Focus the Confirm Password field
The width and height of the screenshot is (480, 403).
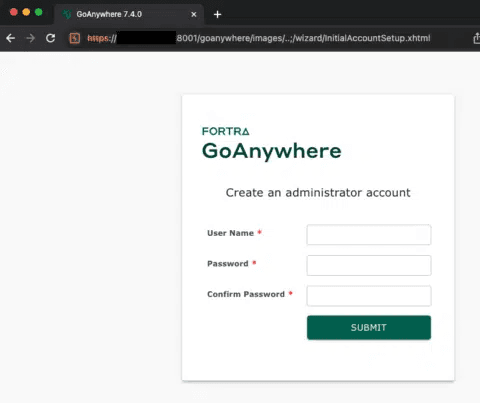coord(369,296)
